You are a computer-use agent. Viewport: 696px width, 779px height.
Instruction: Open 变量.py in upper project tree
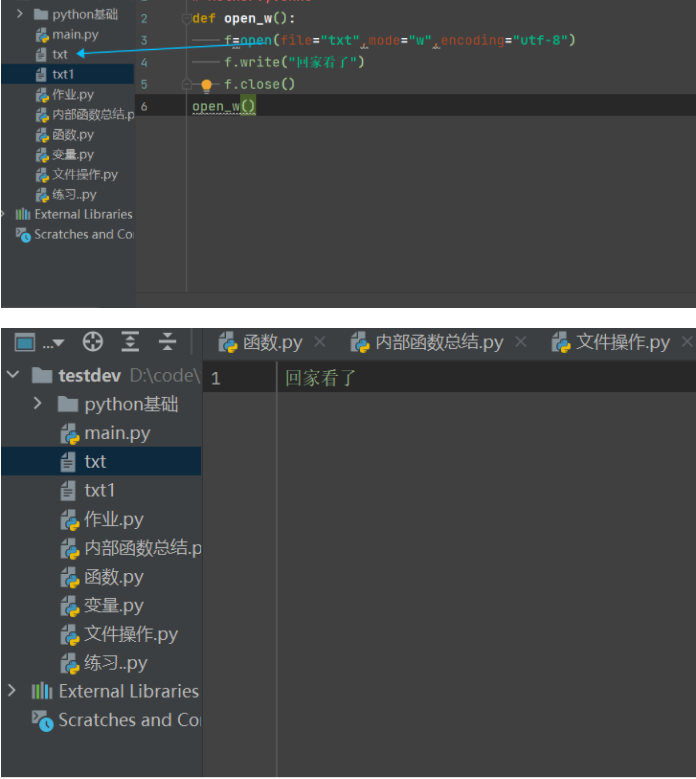(x=65, y=155)
